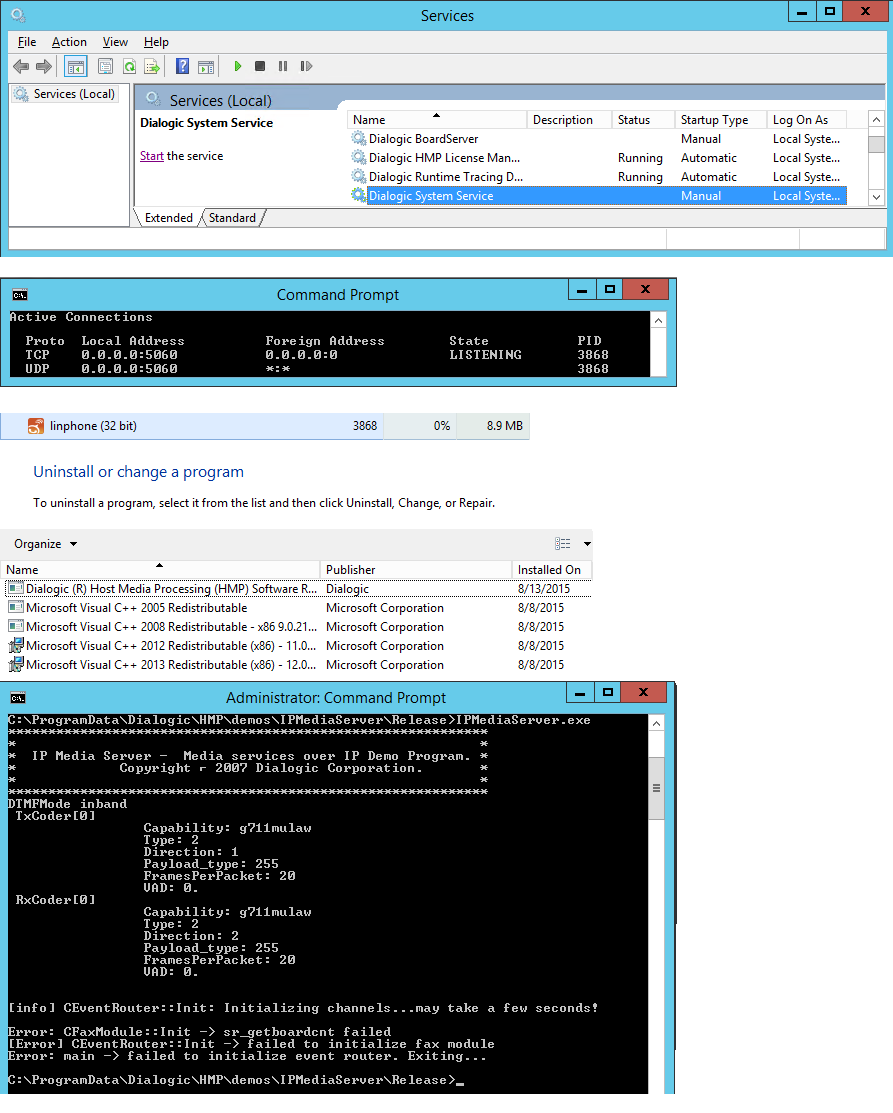Open the Help menu in Services
The image size is (893, 1113).
click(x=156, y=42)
